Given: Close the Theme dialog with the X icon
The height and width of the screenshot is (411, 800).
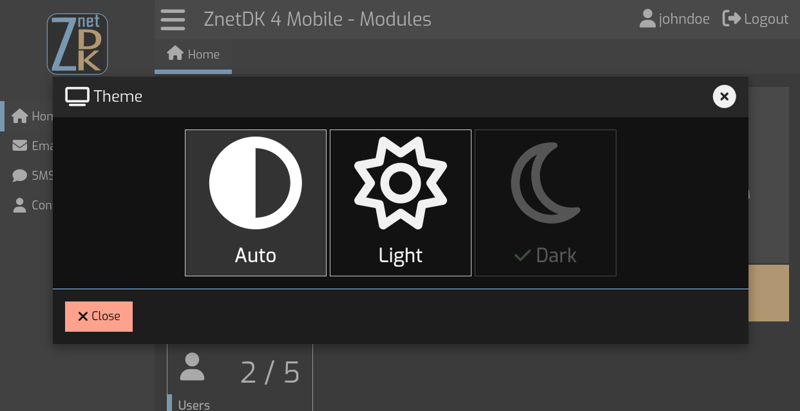Looking at the screenshot, I should (x=724, y=96).
